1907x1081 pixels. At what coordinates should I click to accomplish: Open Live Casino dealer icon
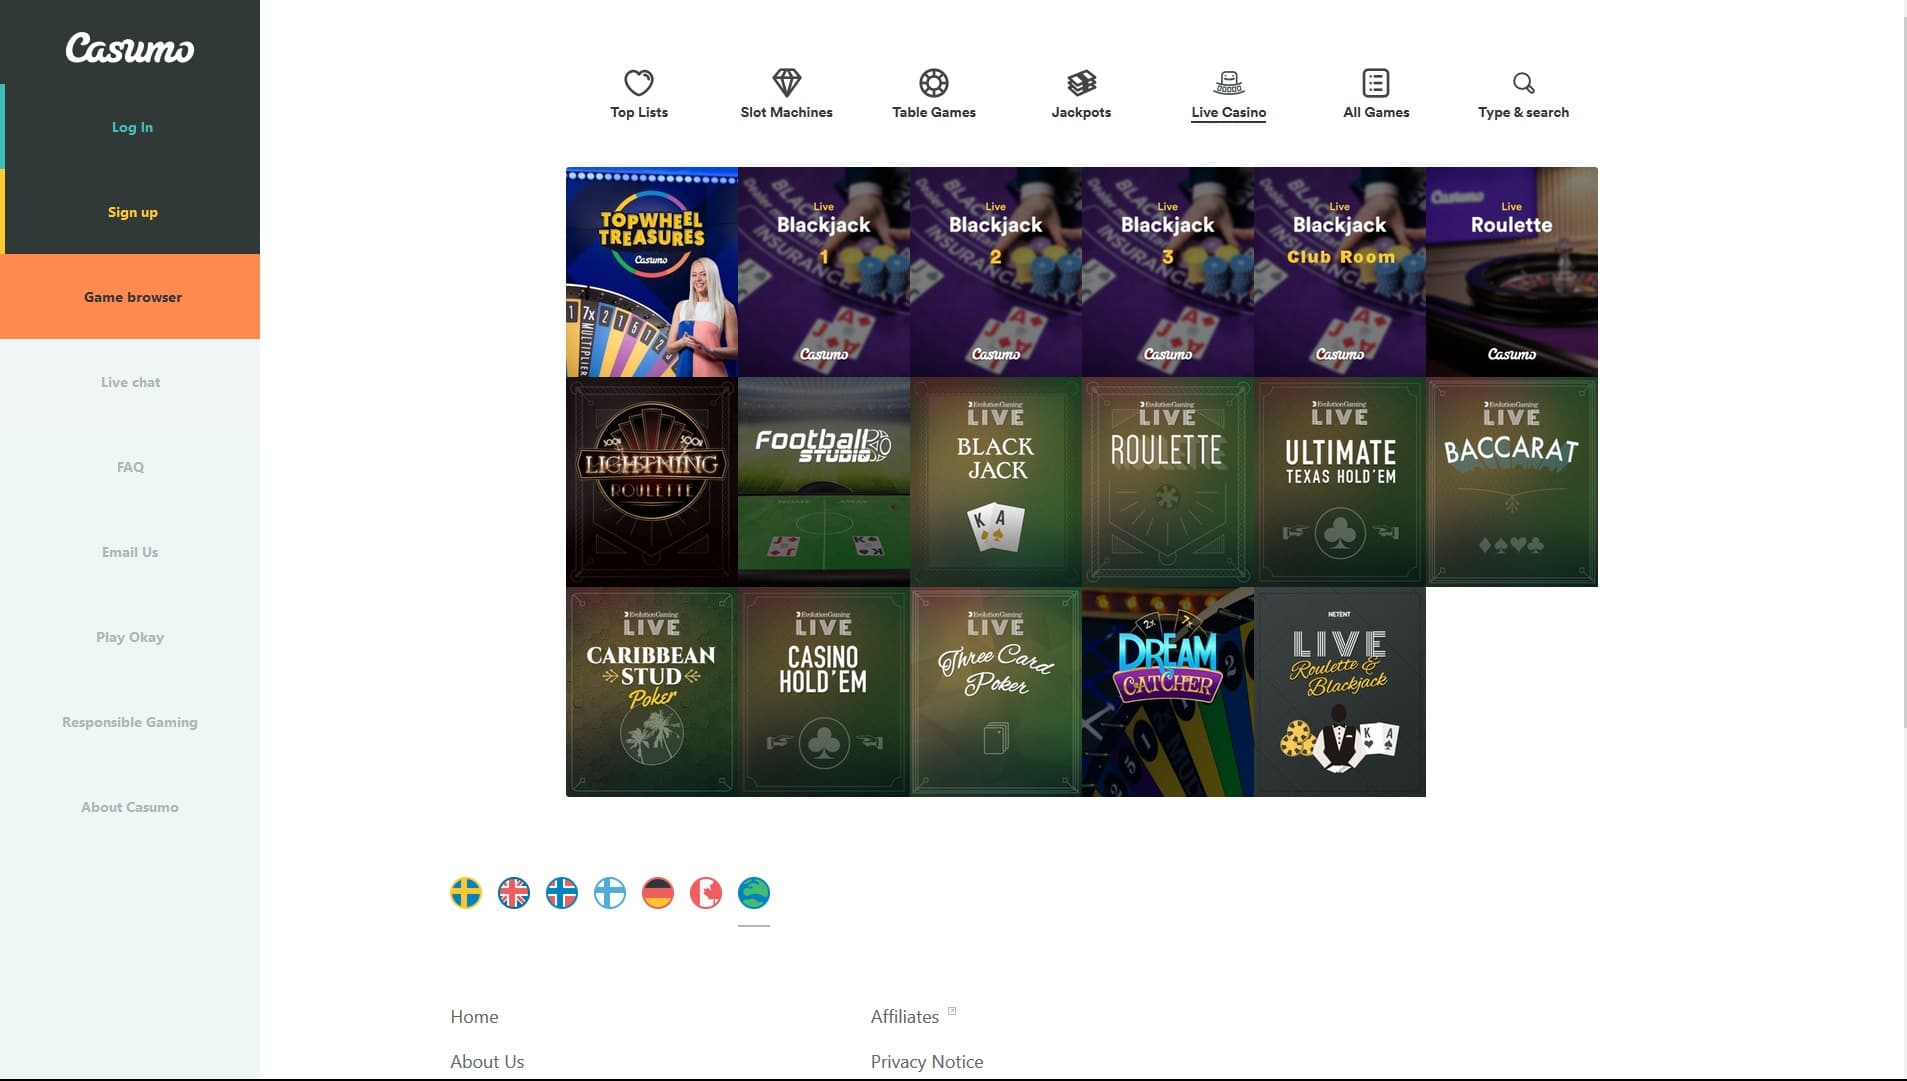click(x=1229, y=82)
